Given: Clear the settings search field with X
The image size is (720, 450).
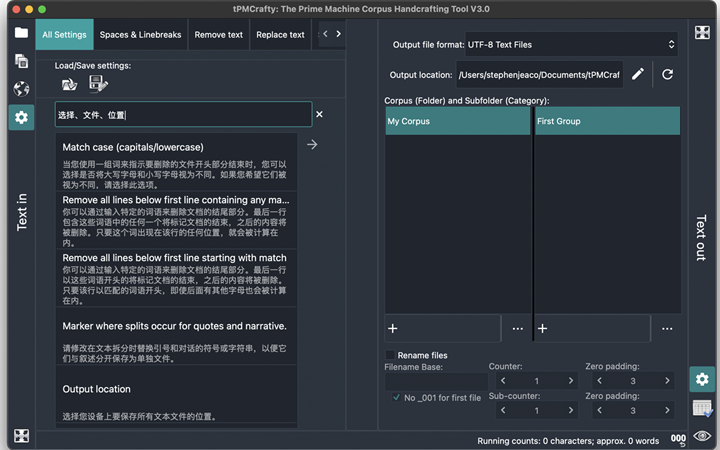Looking at the screenshot, I should (x=319, y=114).
